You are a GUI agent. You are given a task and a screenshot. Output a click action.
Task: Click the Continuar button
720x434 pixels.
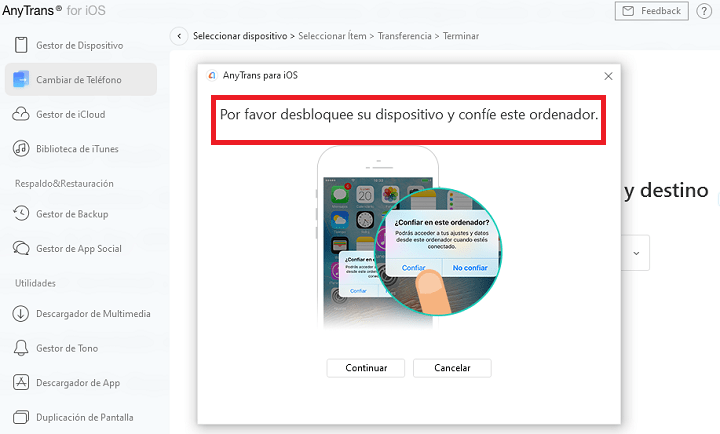point(366,368)
